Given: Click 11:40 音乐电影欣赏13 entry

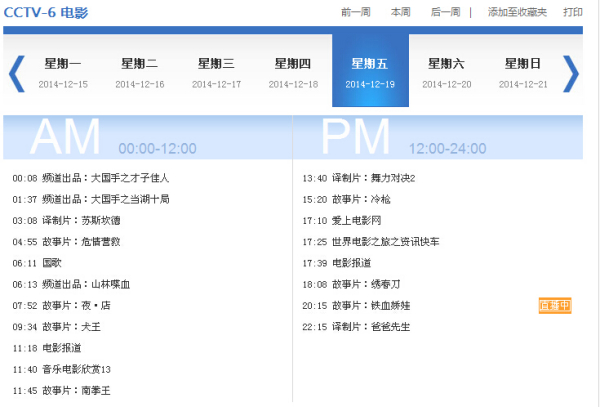Looking at the screenshot, I should tap(62, 370).
